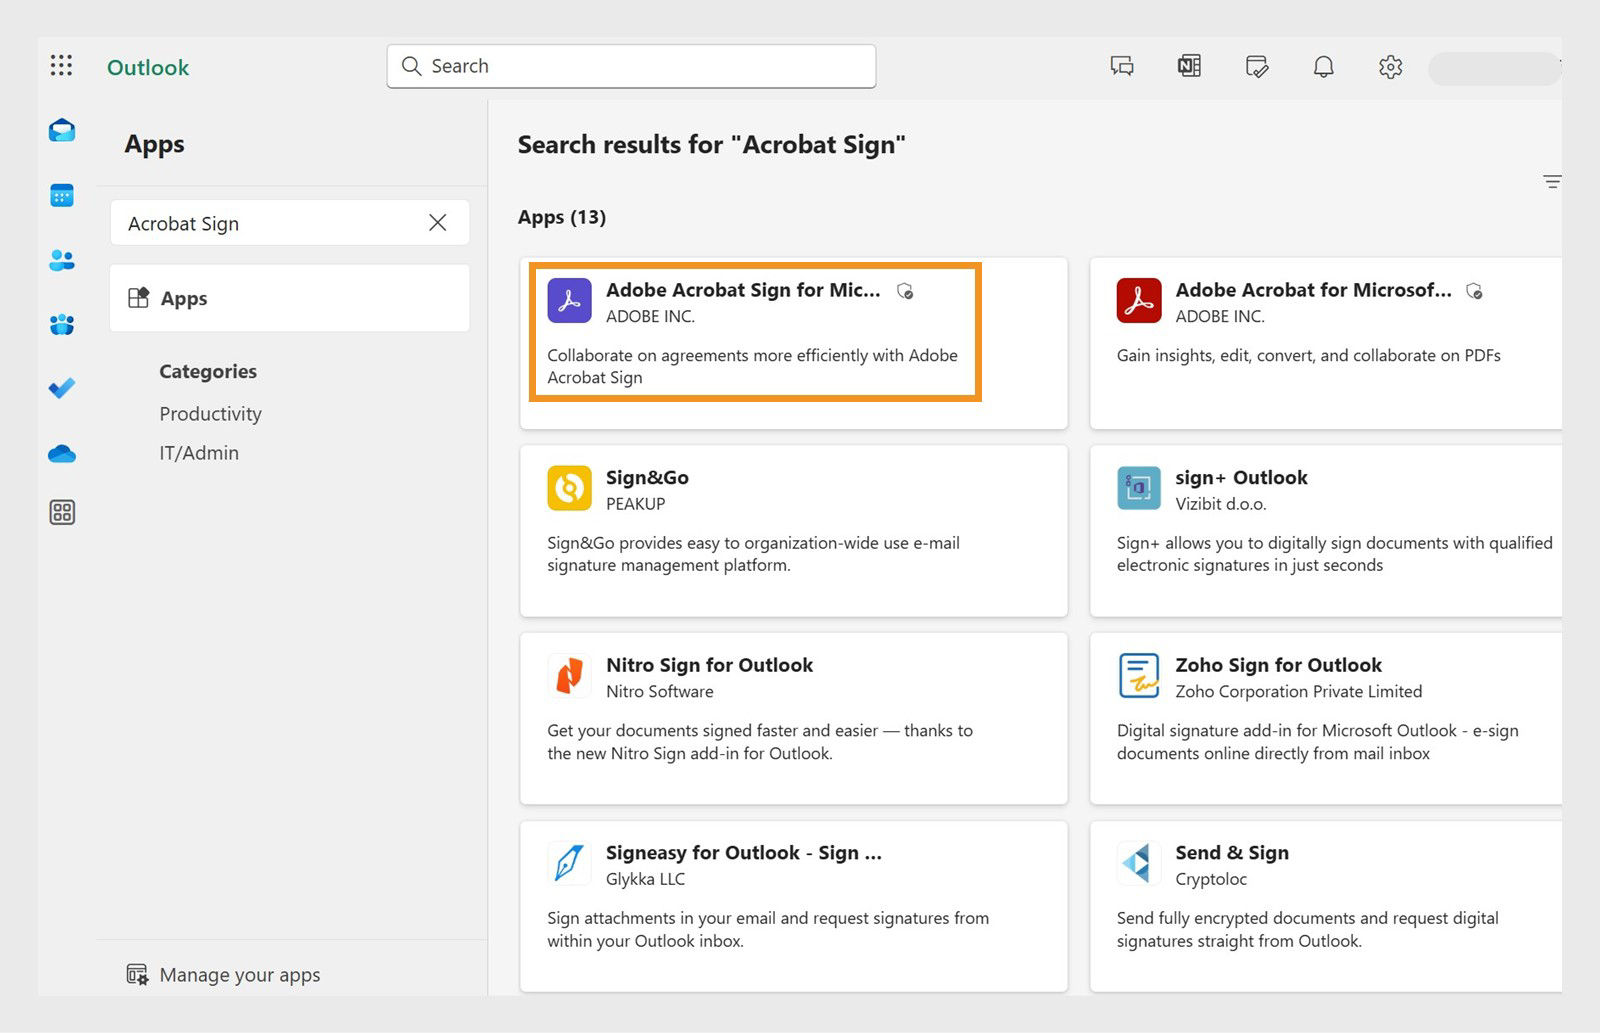Click publisher 'Zoho Corporation Private Limited'

coord(1299,692)
